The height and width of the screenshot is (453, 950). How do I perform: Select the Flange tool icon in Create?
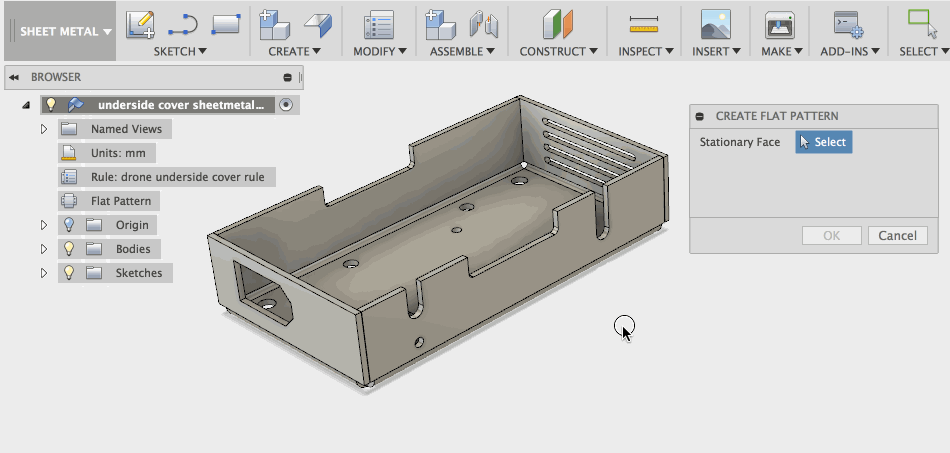coord(317,24)
